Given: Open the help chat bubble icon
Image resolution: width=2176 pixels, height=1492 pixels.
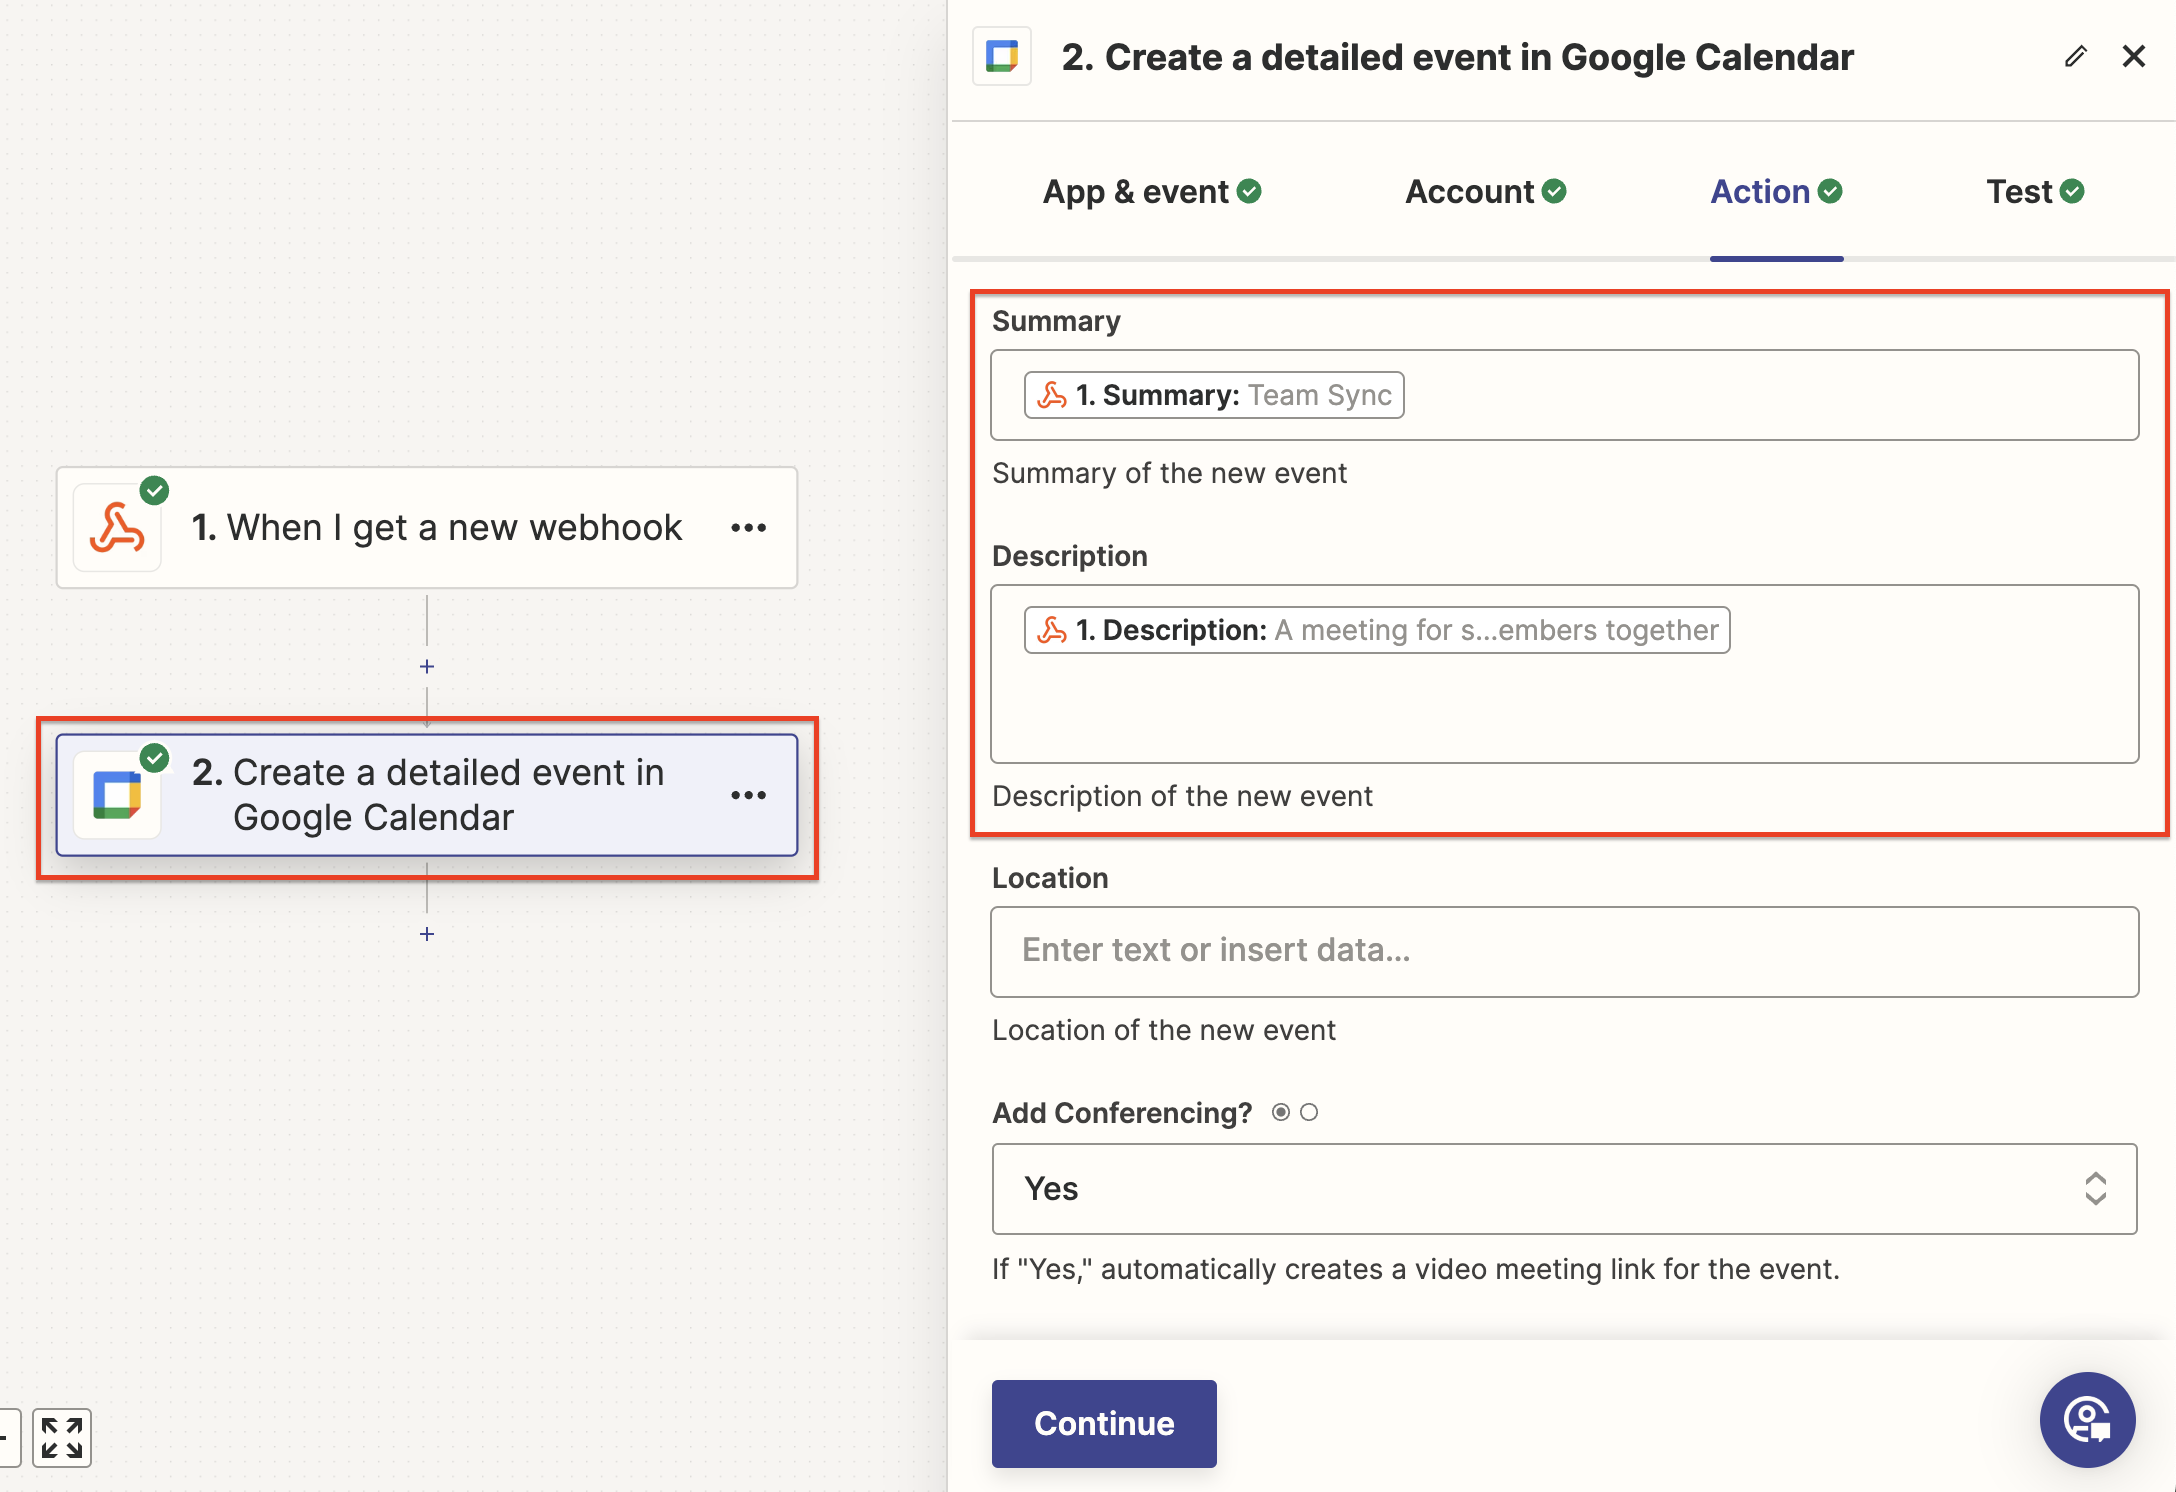Looking at the screenshot, I should pyautogui.click(x=2088, y=1420).
